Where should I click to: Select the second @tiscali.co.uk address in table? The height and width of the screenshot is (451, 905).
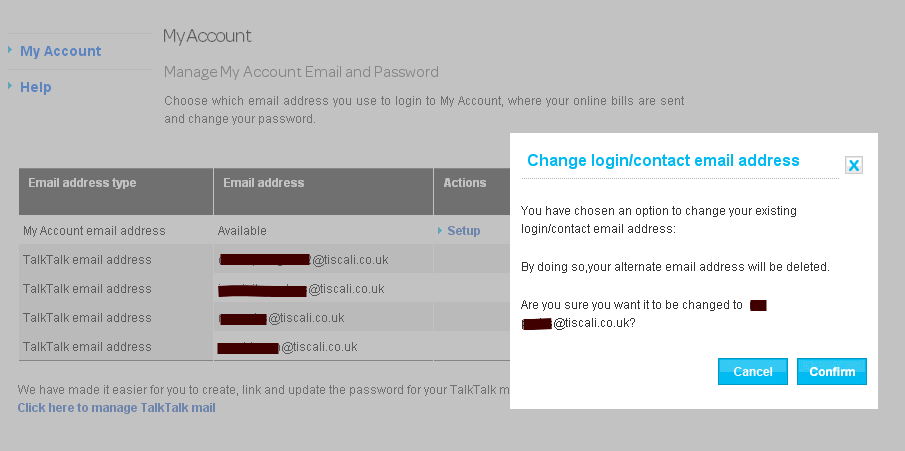[x=301, y=289]
